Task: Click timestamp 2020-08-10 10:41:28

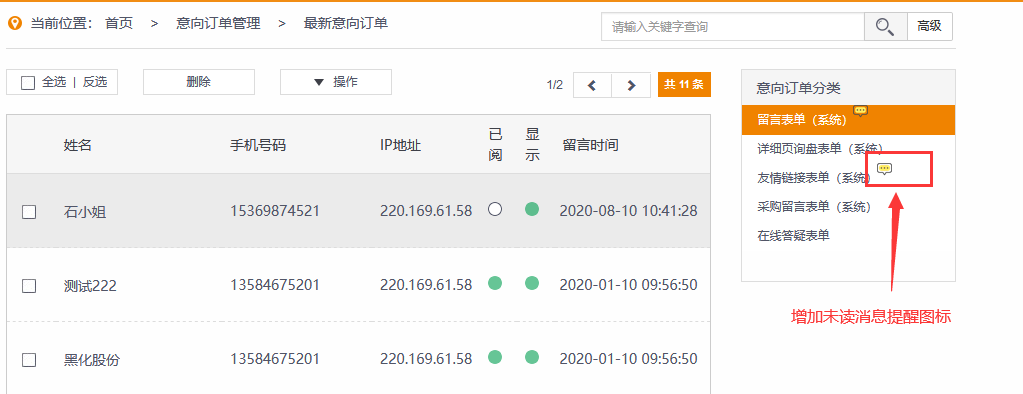Action: (x=628, y=211)
